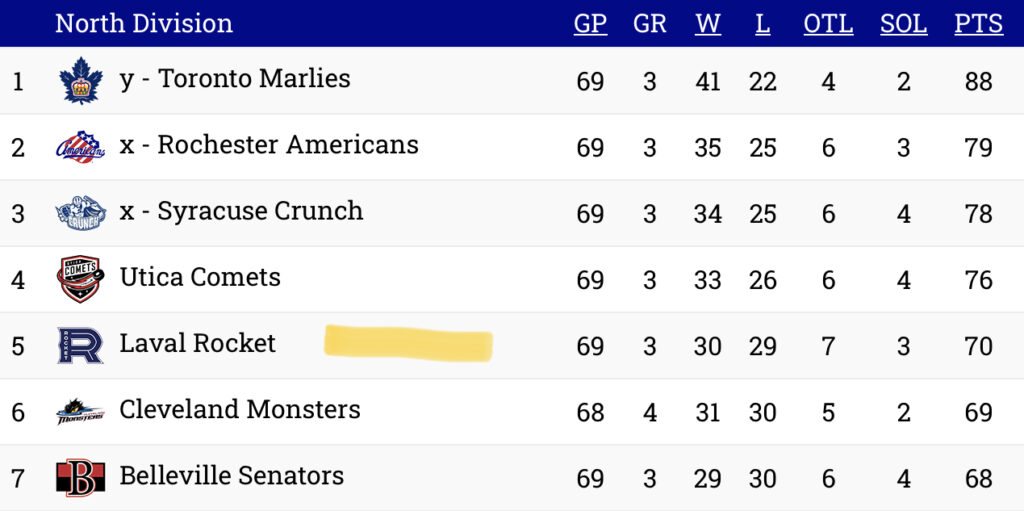Viewport: 1024px width, 511px height.
Task: Open the Utica Comets team name
Action: click(200, 278)
